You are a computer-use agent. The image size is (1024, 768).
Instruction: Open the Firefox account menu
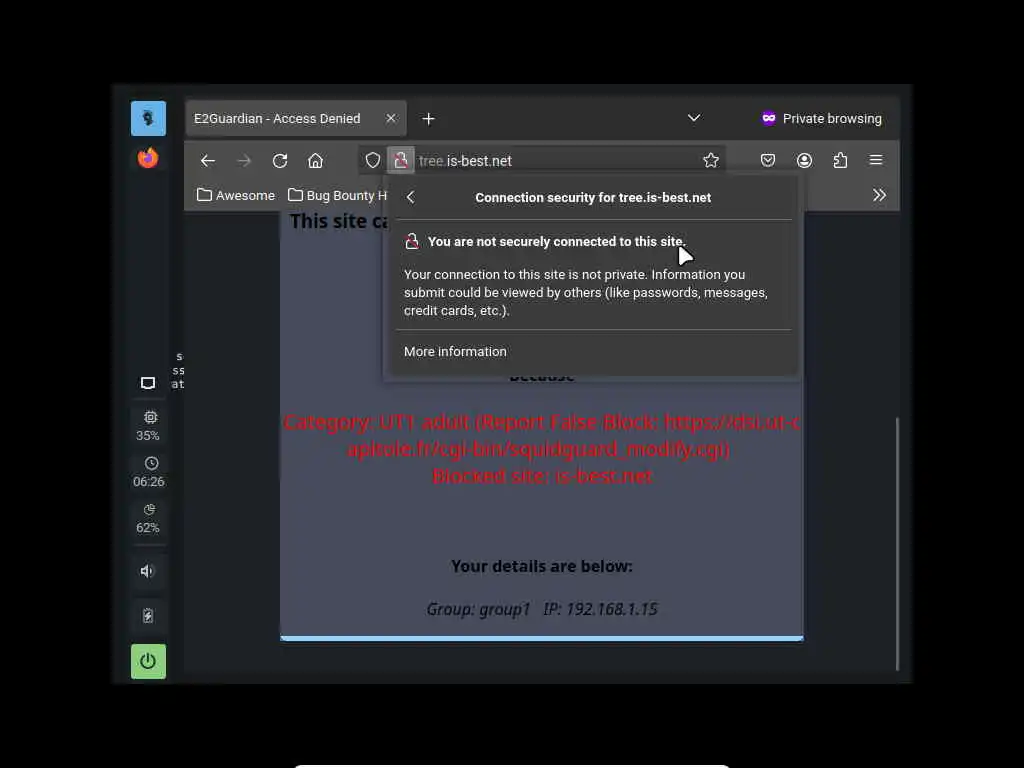[804, 161]
